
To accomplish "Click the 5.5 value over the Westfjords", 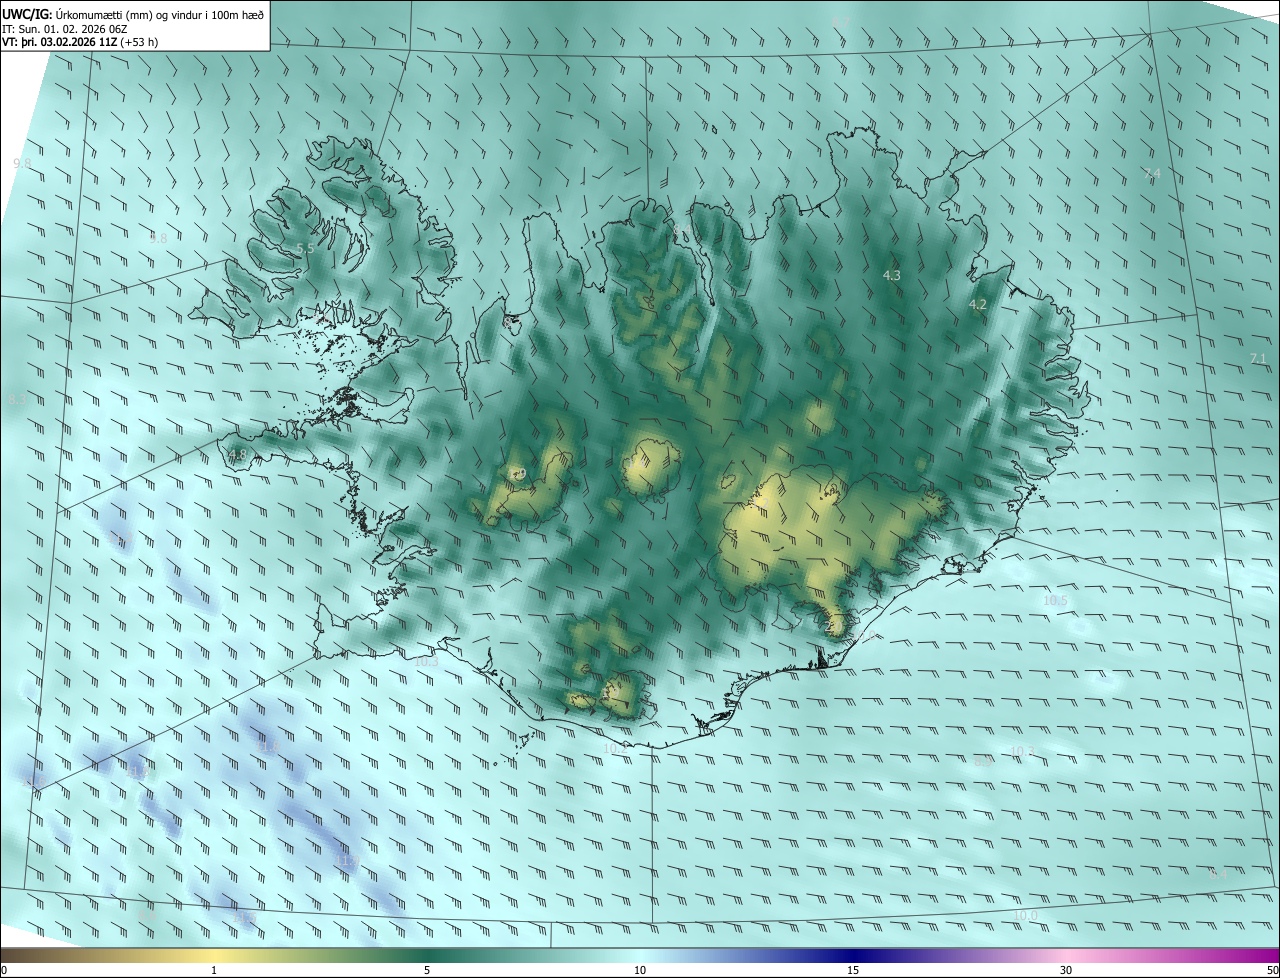I will [305, 248].
